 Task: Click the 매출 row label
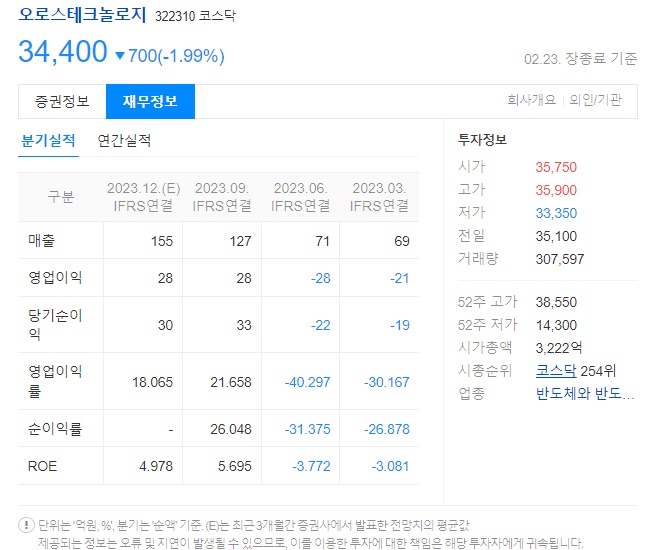(41, 240)
